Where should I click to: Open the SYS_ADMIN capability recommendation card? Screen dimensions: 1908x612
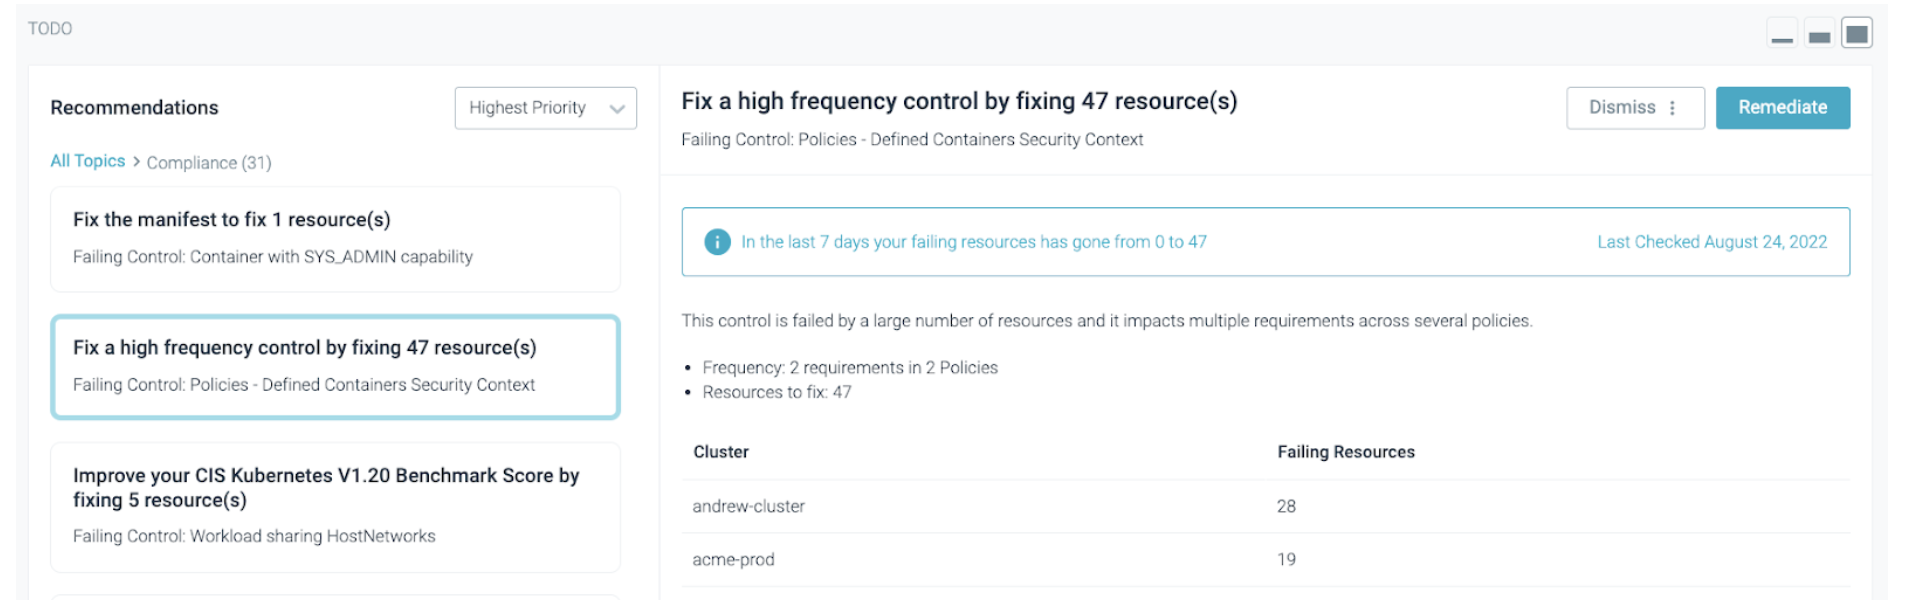[x=335, y=239]
